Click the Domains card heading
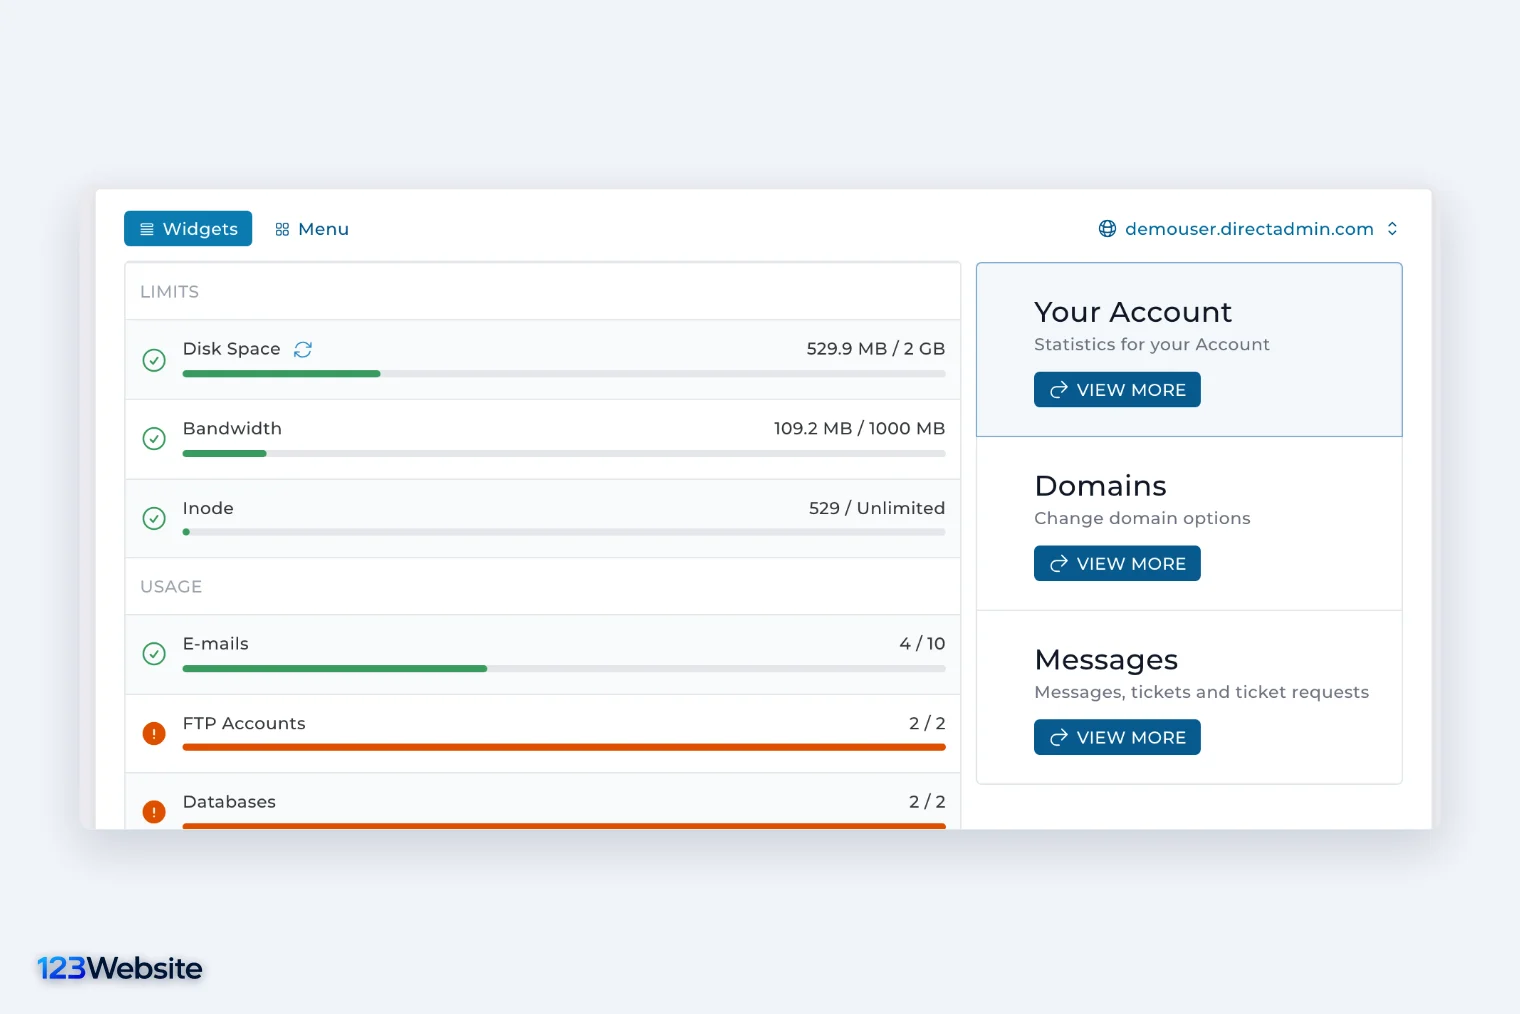The image size is (1520, 1014). pyautogui.click(x=1100, y=486)
